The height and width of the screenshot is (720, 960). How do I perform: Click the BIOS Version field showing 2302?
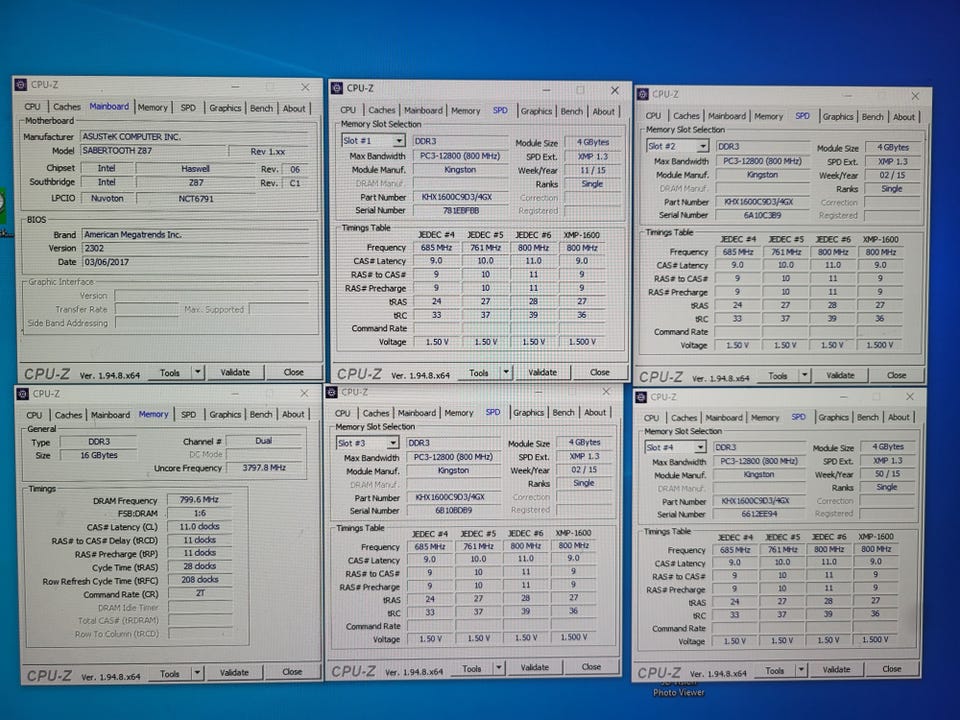click(200, 248)
